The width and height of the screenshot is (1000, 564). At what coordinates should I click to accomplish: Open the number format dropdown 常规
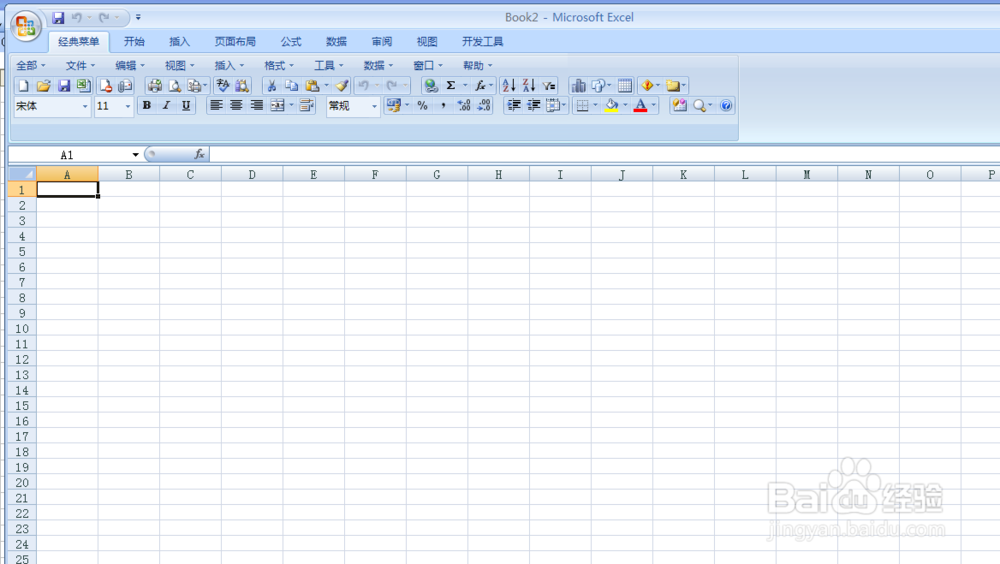tap(374, 107)
